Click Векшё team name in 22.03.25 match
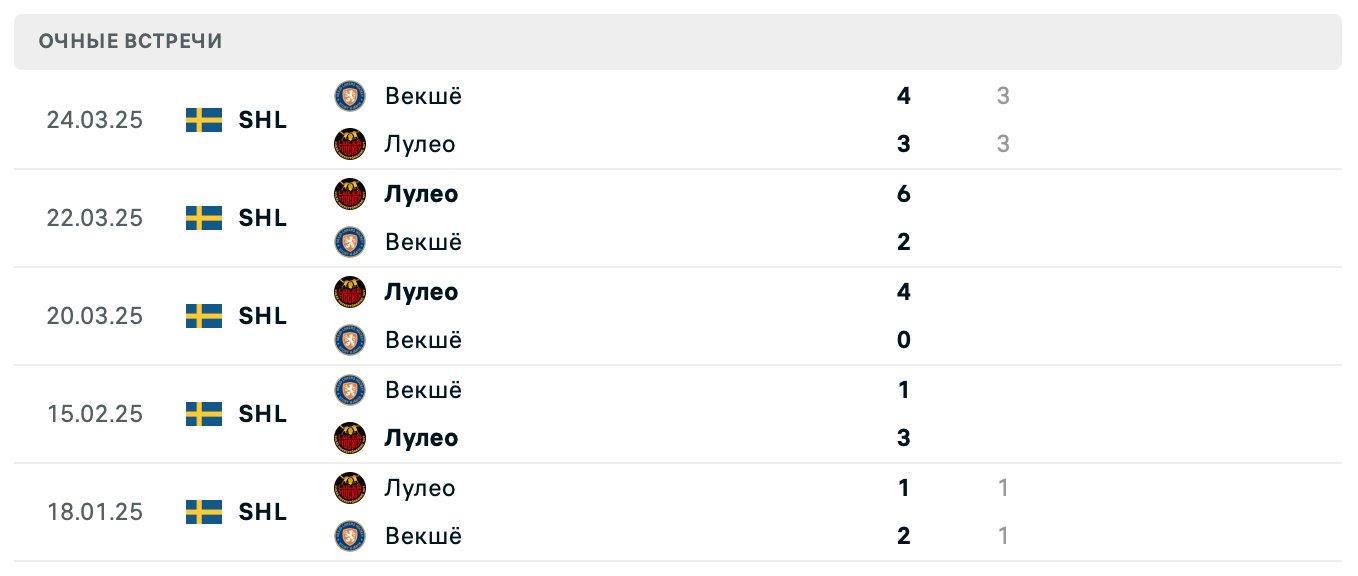This screenshot has height=576, width=1358. 424,242
